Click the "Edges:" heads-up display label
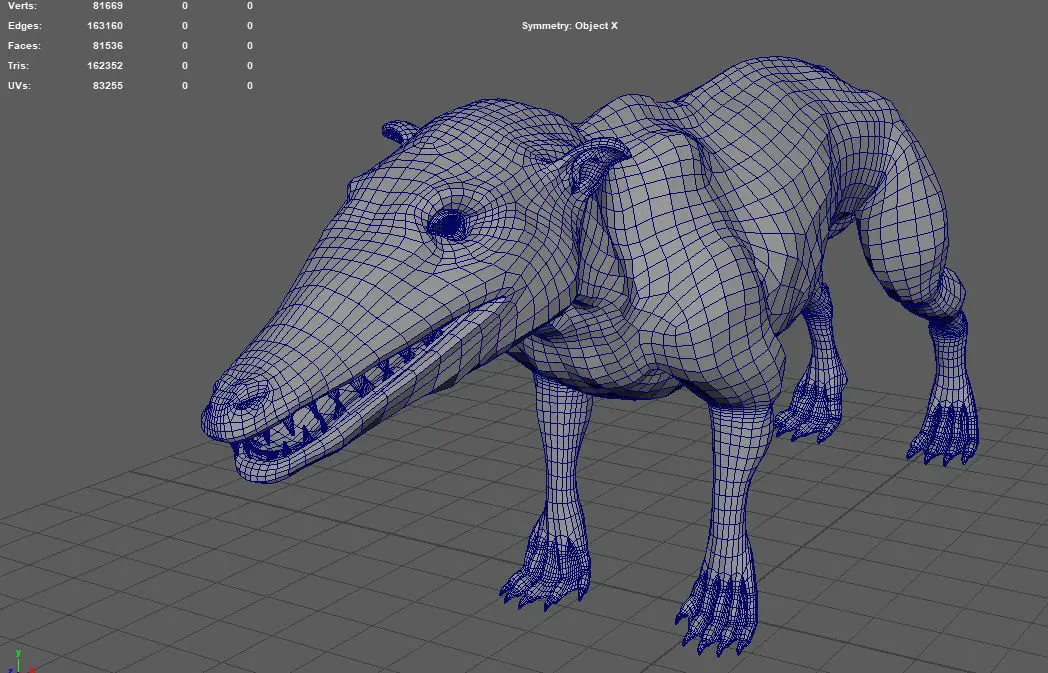 (25, 25)
